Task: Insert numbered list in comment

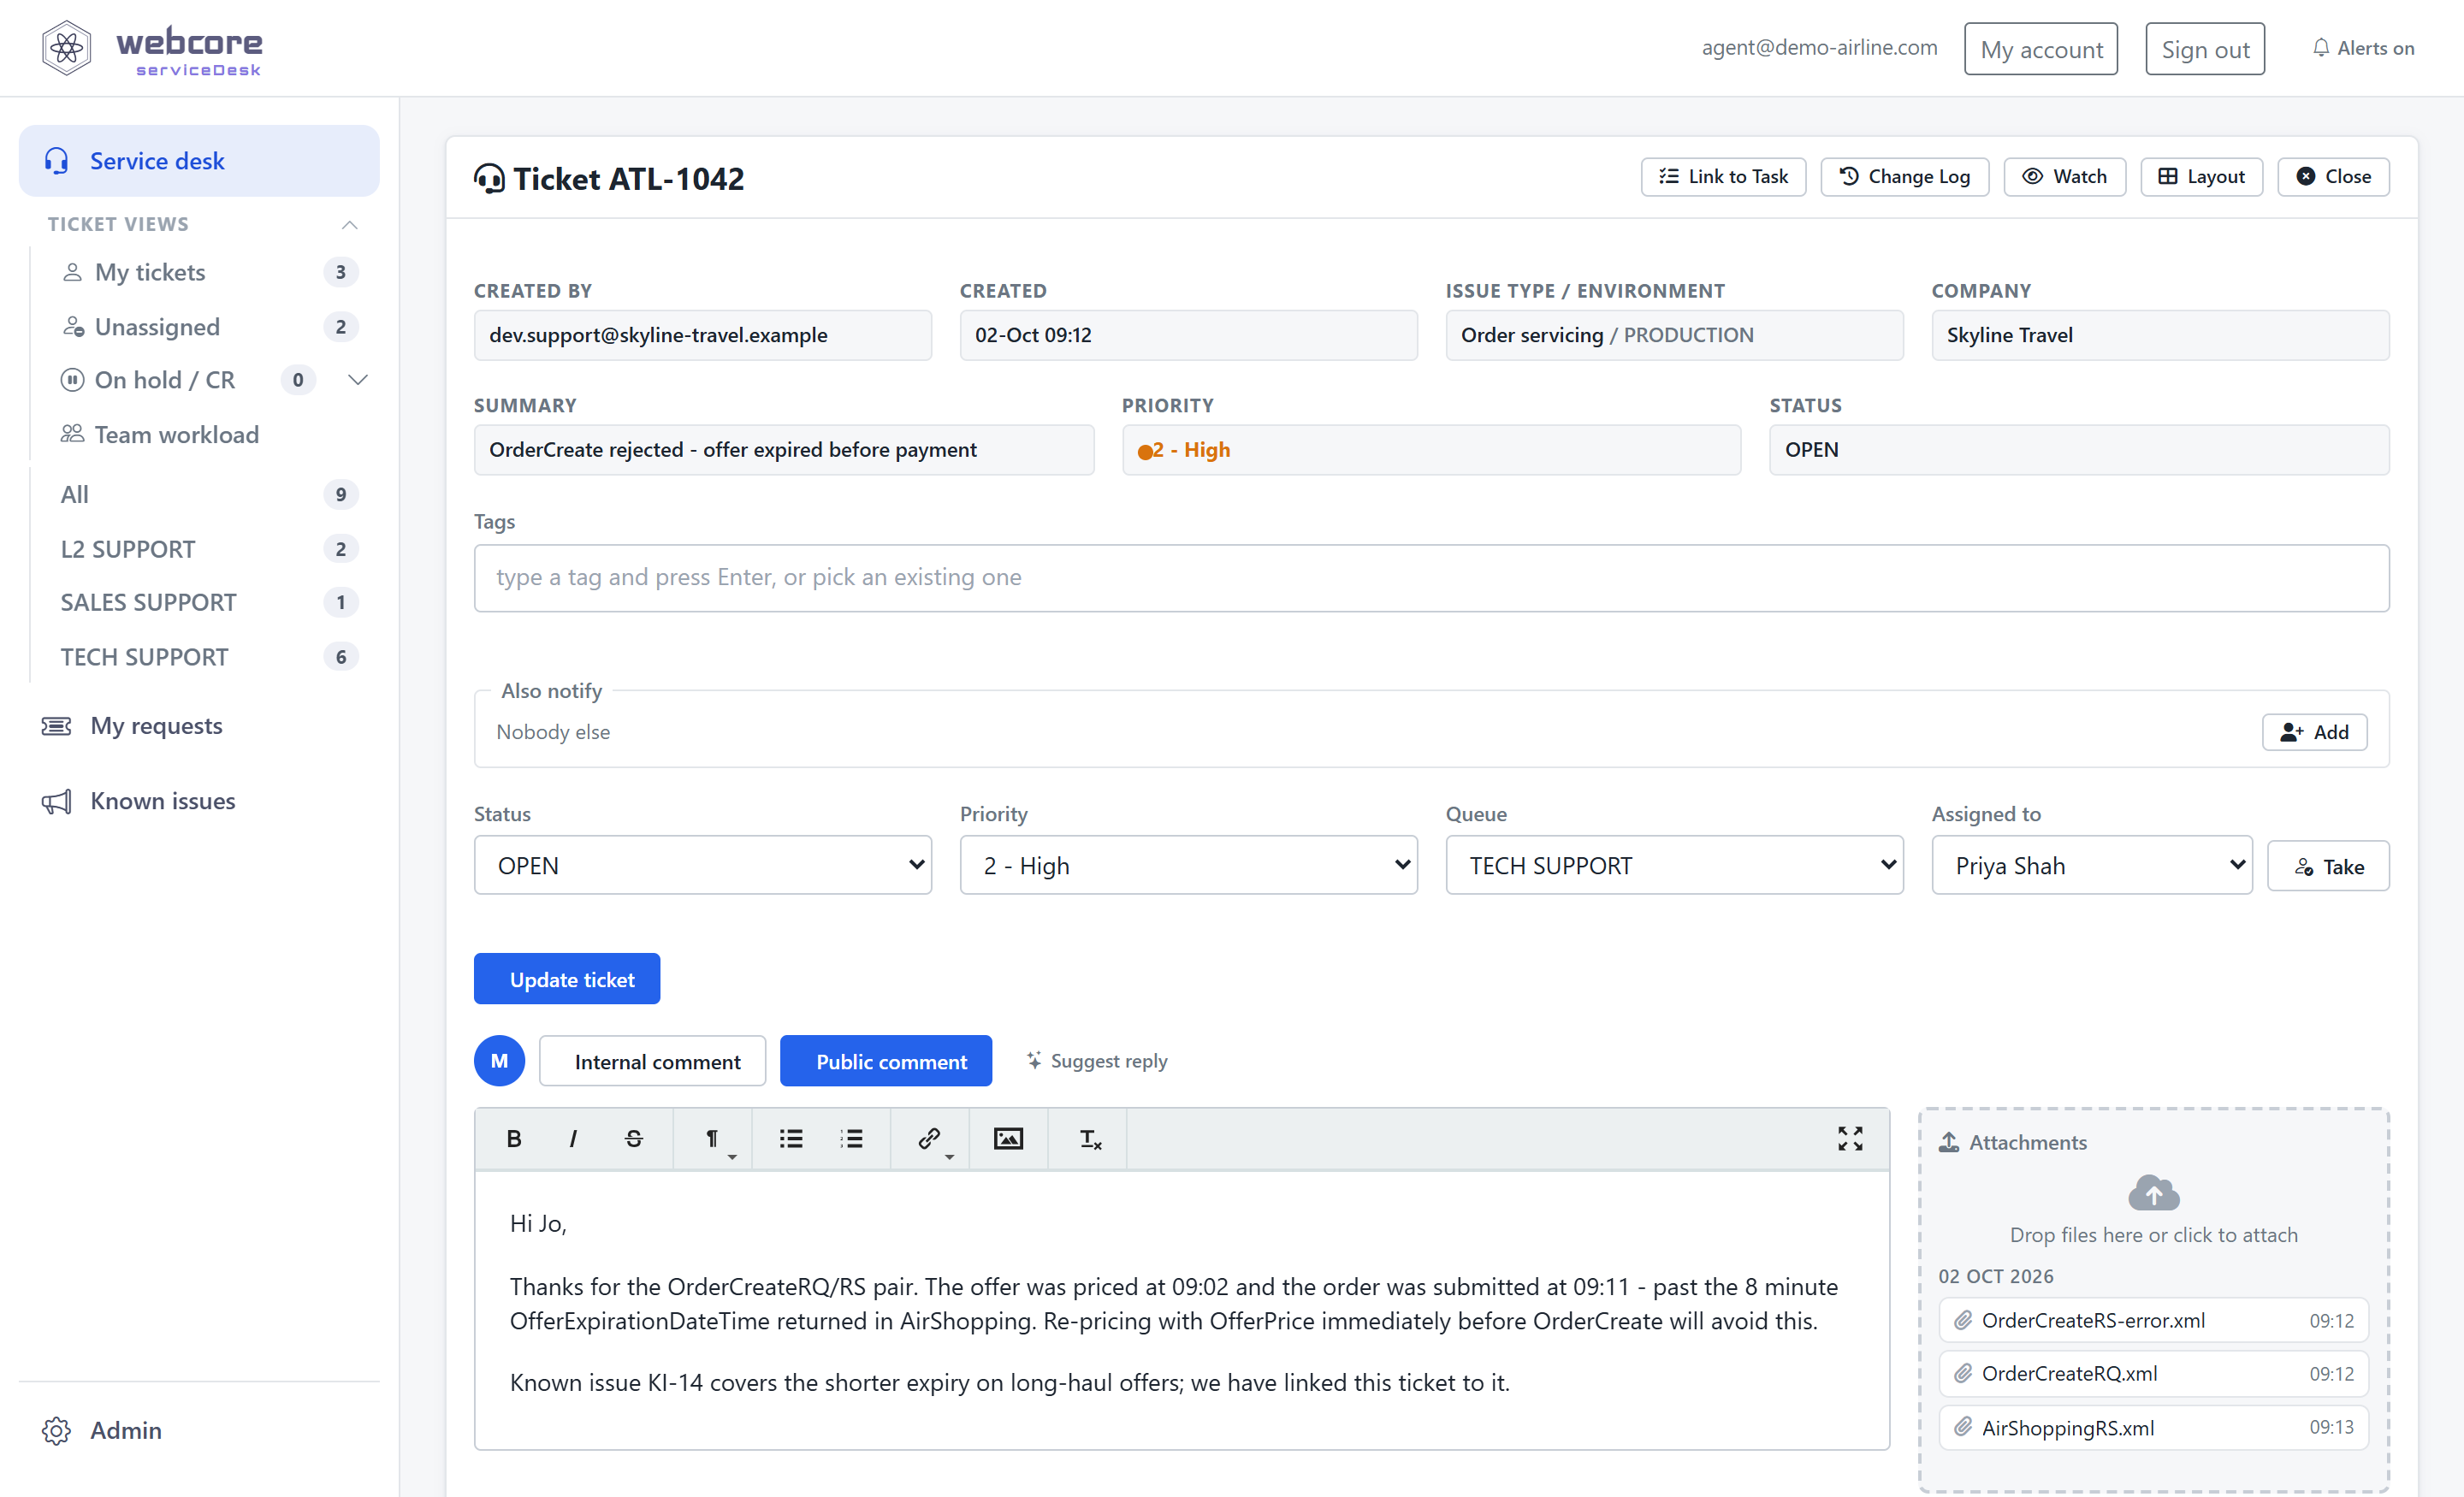Action: (851, 1138)
